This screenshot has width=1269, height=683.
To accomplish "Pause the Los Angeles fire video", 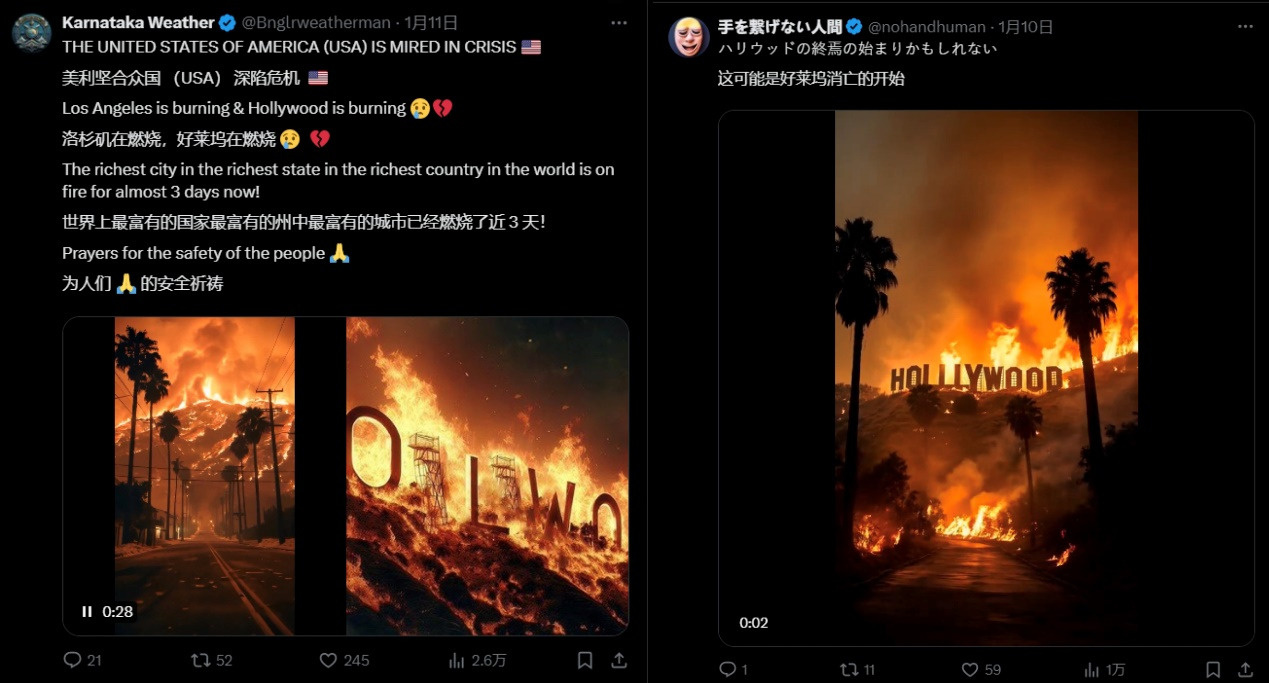I will [x=87, y=611].
